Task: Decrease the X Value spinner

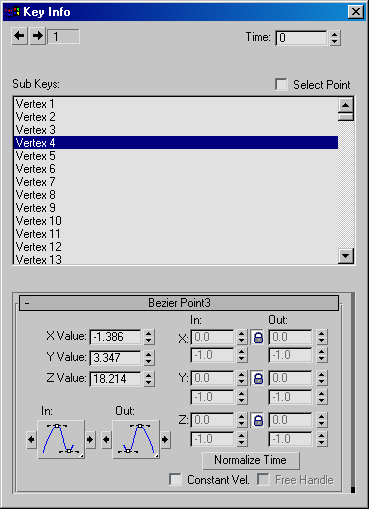Action: 149,341
